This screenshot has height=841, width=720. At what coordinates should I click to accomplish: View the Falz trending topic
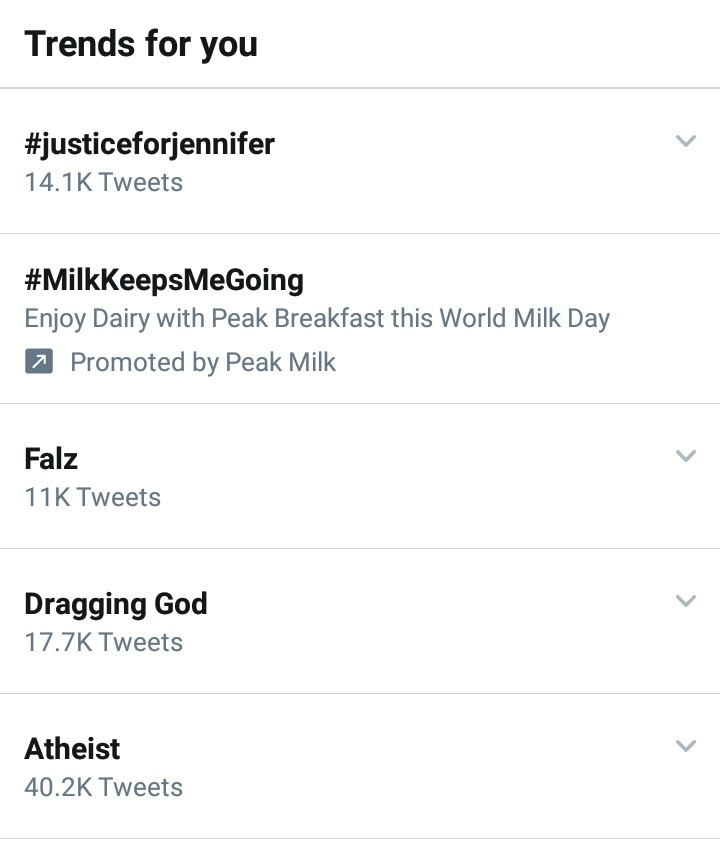point(51,459)
